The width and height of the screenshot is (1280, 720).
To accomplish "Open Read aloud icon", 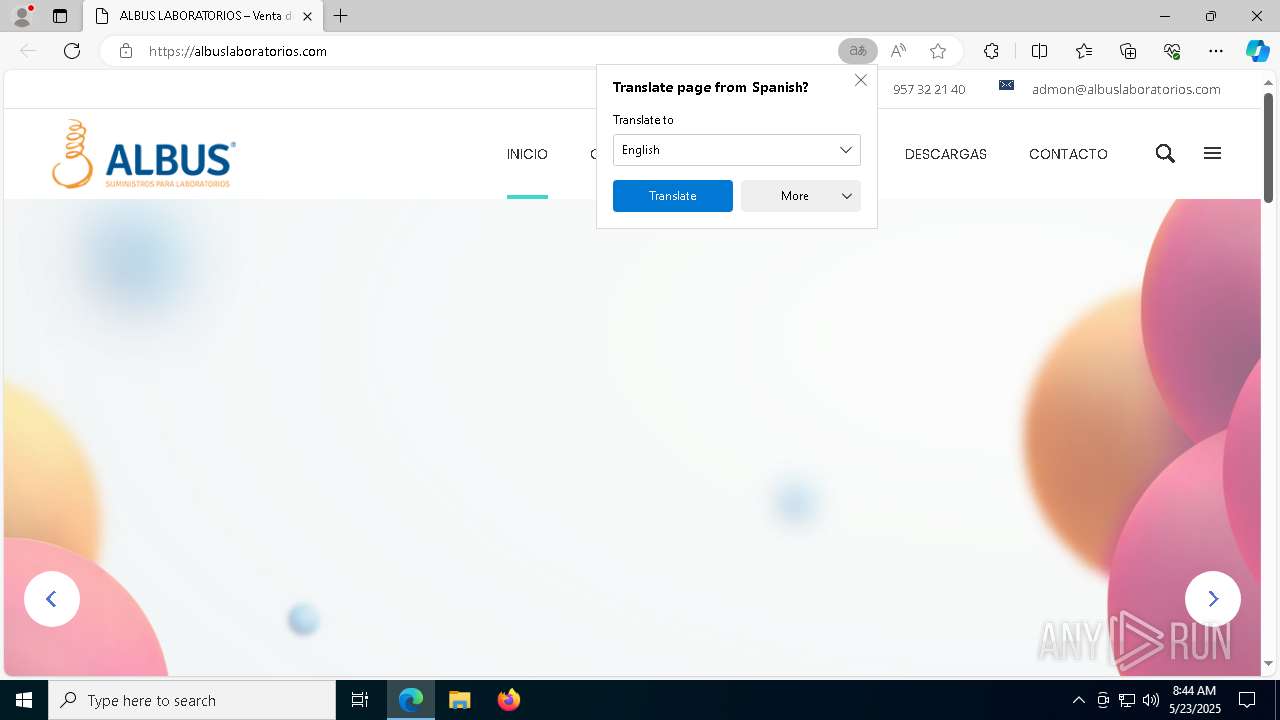I will point(898,51).
